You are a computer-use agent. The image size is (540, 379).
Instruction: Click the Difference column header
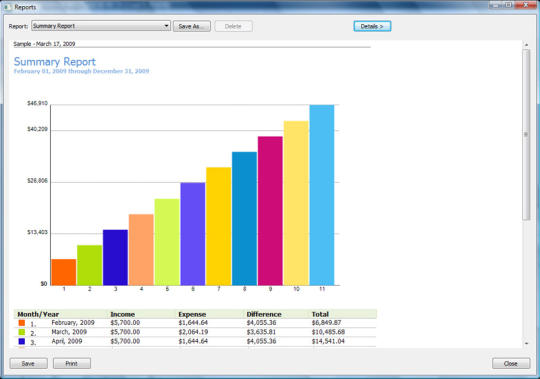[x=264, y=314]
